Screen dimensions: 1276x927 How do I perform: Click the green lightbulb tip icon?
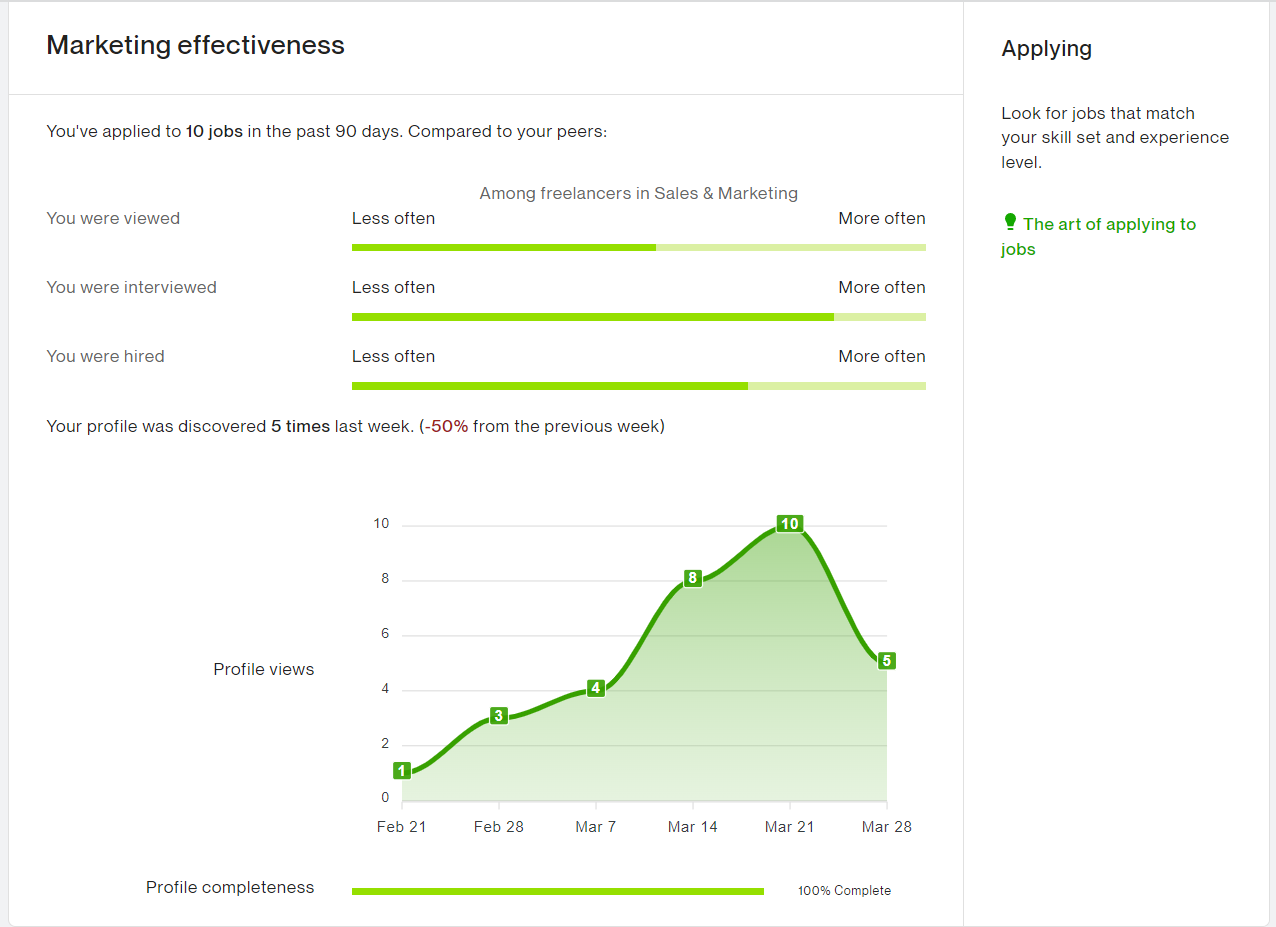coord(1009,223)
